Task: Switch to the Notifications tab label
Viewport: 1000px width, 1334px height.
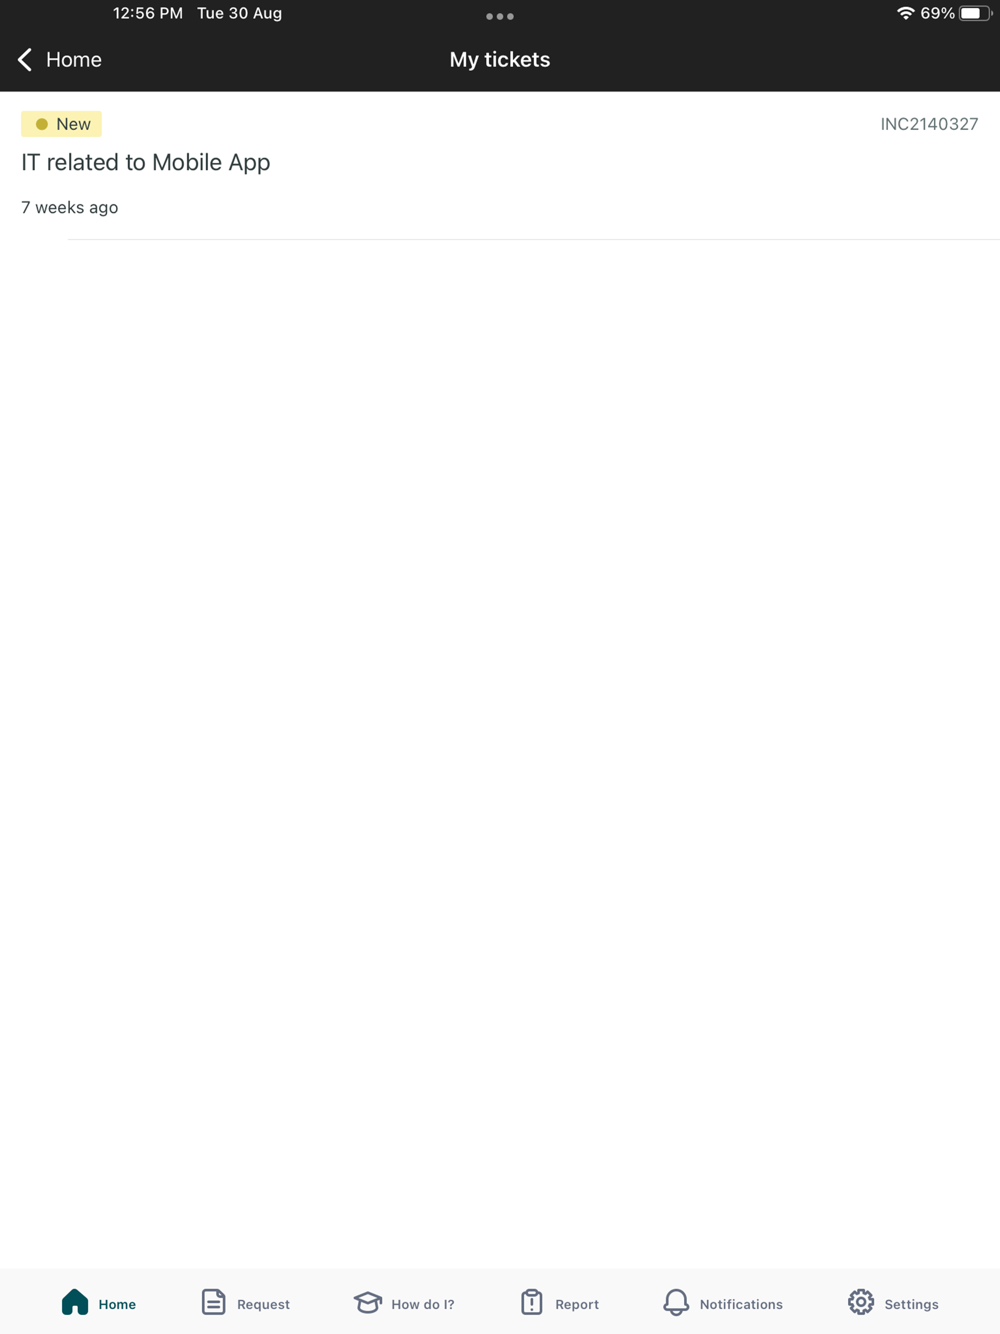Action: pyautogui.click(x=741, y=1304)
